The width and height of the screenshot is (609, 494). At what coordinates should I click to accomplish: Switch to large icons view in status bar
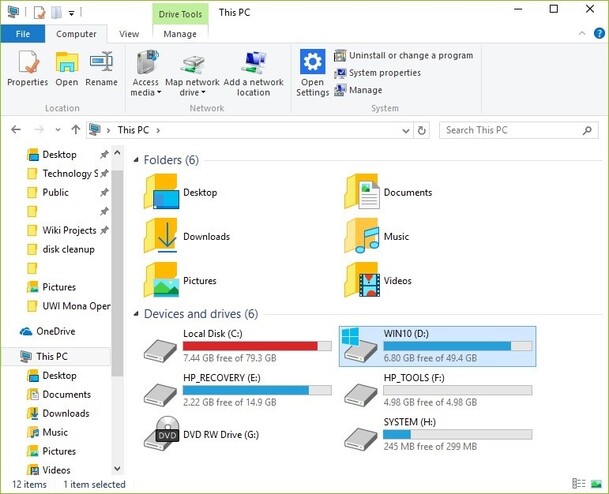pyautogui.click(x=597, y=484)
